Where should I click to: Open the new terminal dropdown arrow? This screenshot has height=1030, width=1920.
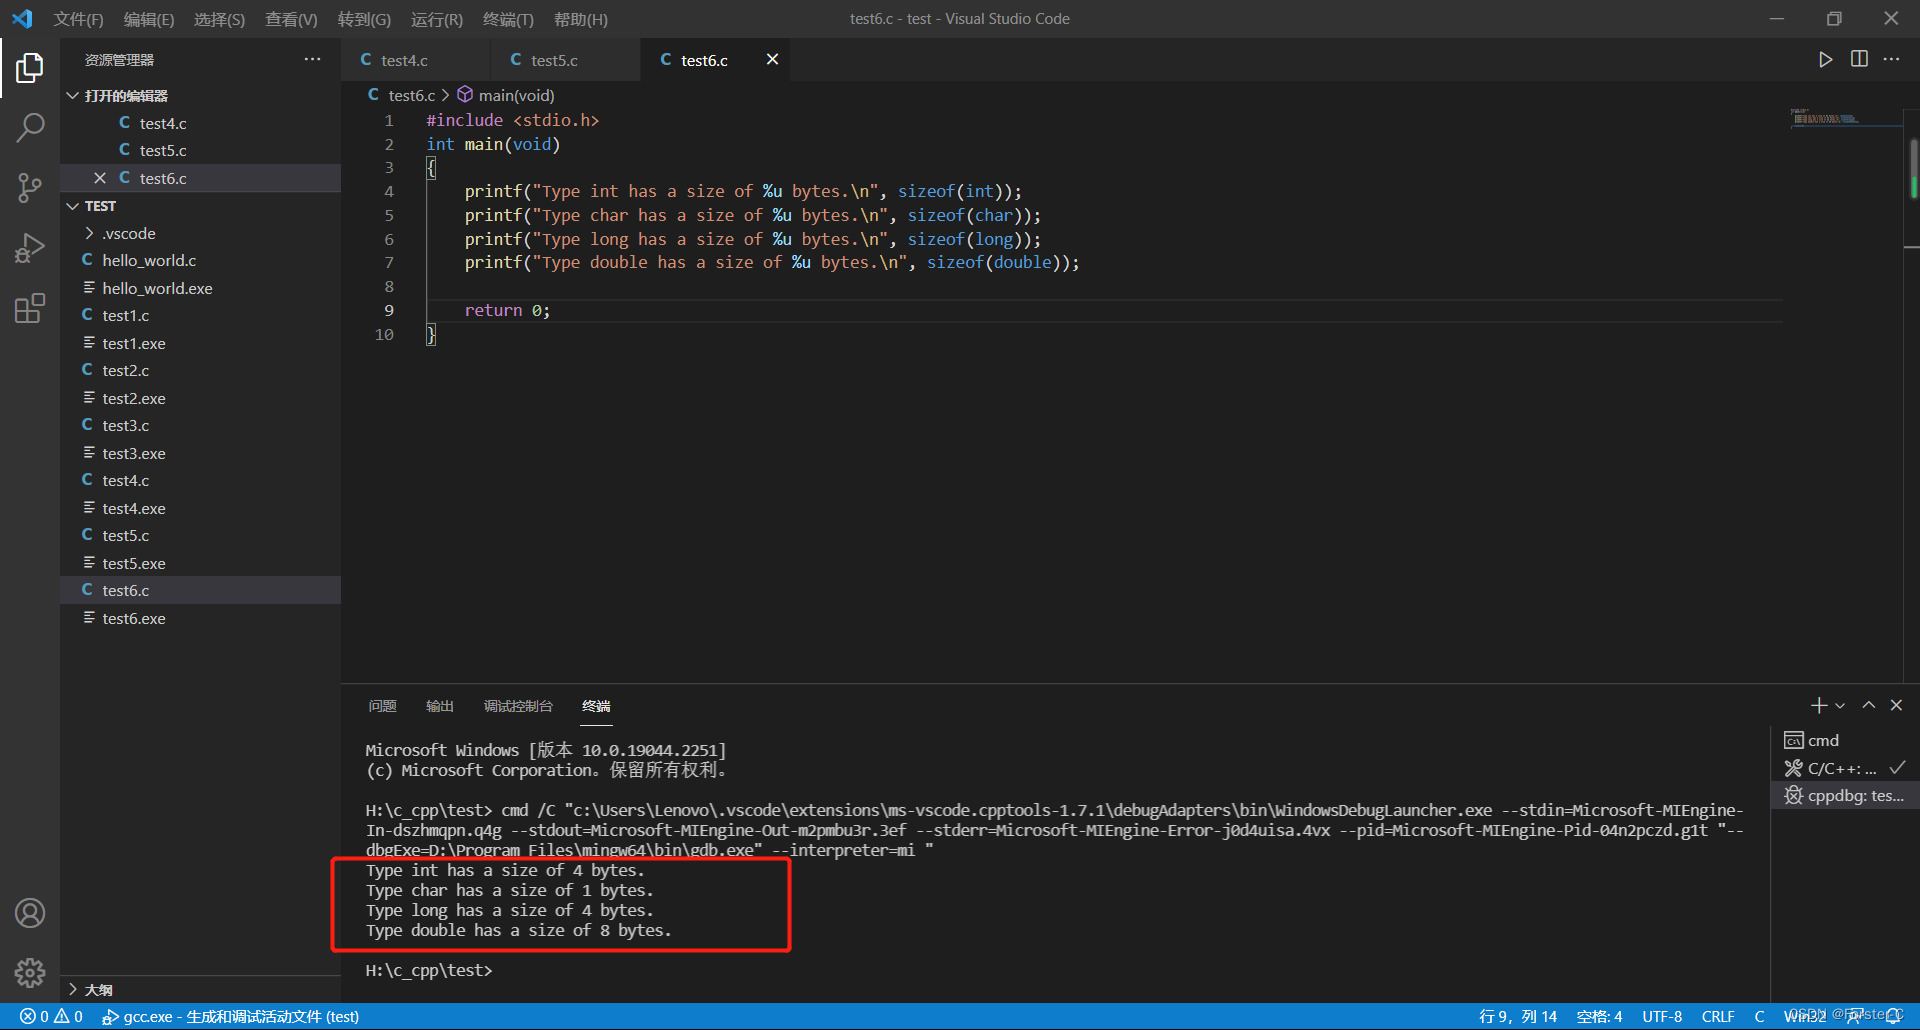tap(1840, 705)
